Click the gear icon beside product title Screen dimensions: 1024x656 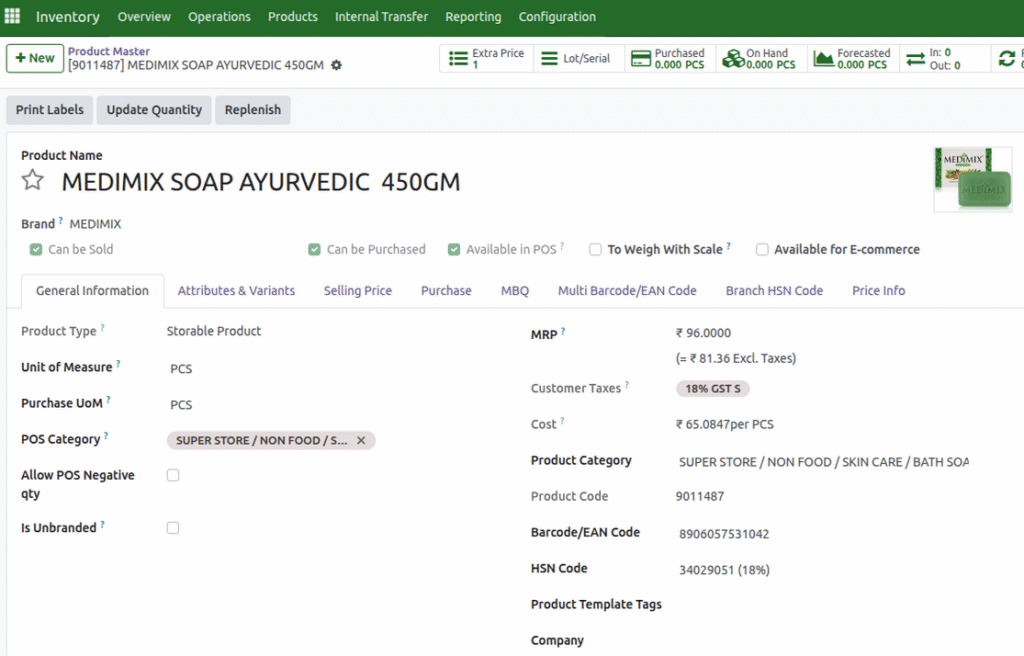pyautogui.click(x=336, y=65)
